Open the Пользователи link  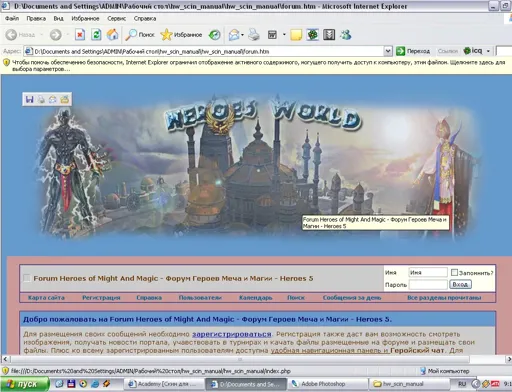click(200, 297)
